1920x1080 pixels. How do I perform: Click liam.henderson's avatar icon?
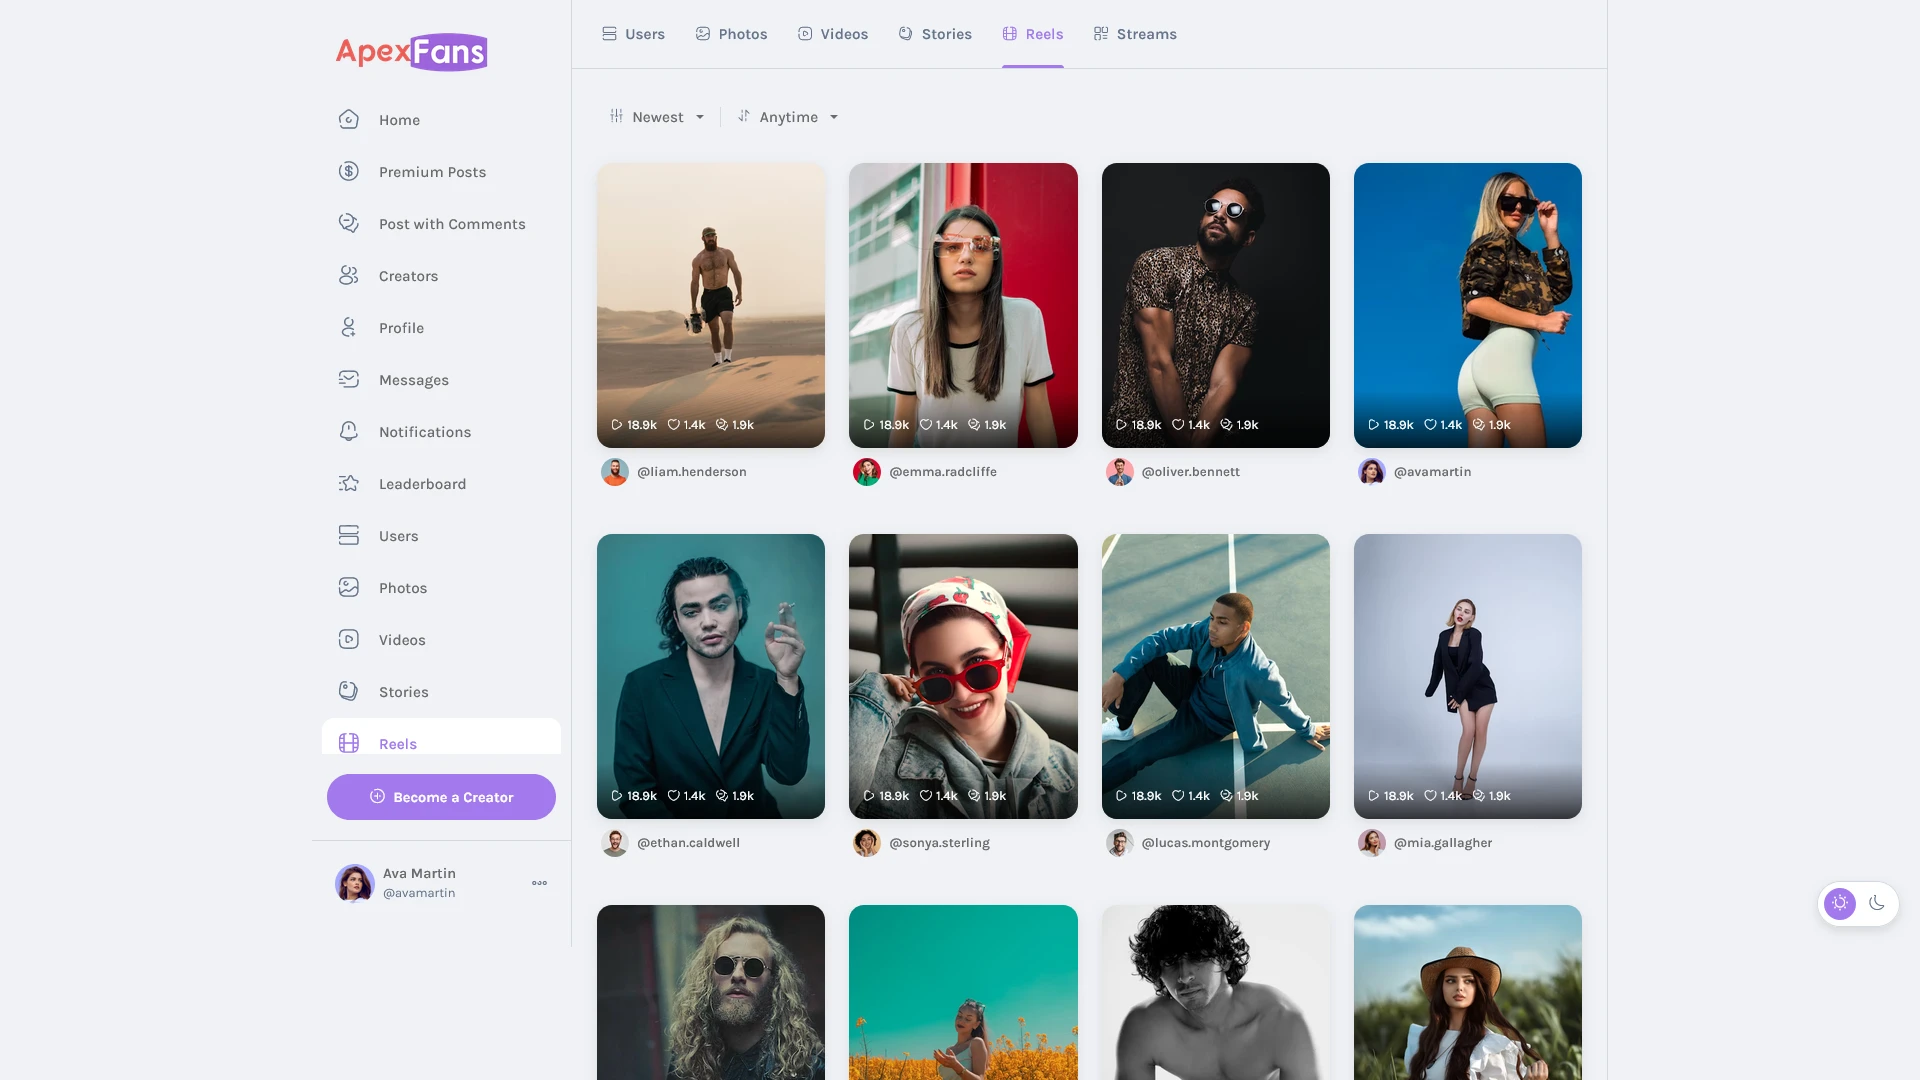click(614, 472)
